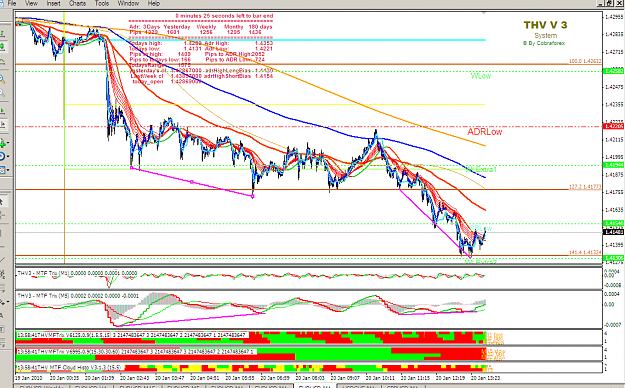Screen dimensions: 625x388
Task: Expand the Periods dropdown arrow
Action: tap(8, 156)
